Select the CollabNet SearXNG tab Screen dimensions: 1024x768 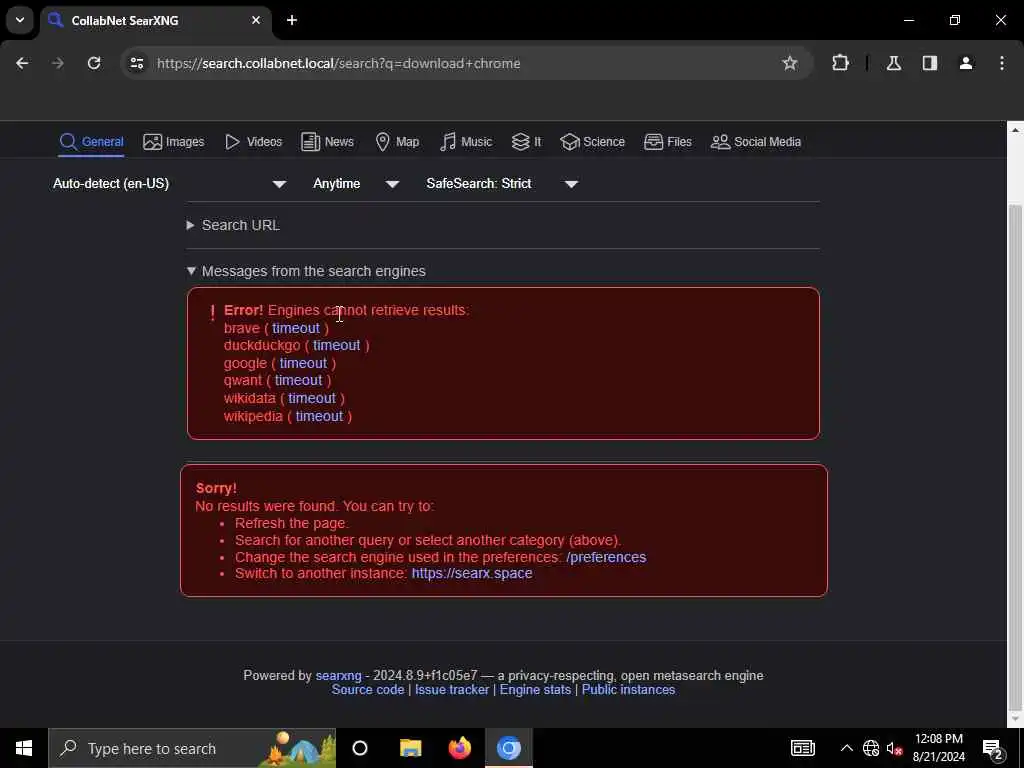coord(155,21)
